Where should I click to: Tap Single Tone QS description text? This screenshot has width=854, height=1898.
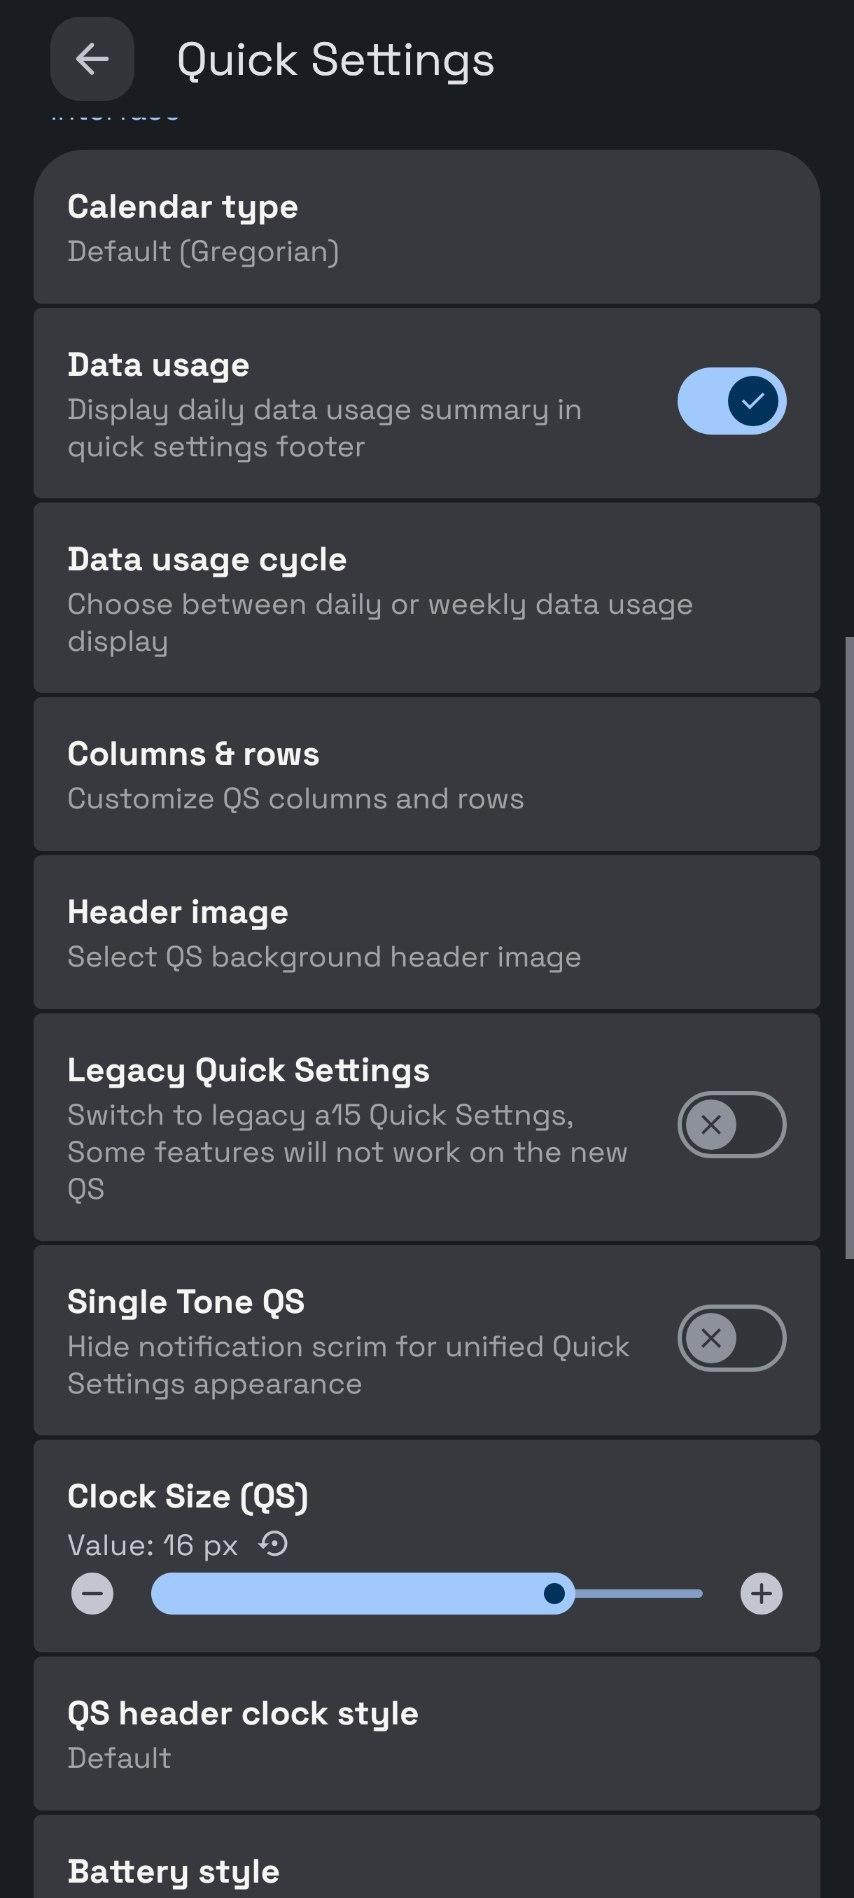pos(347,1365)
